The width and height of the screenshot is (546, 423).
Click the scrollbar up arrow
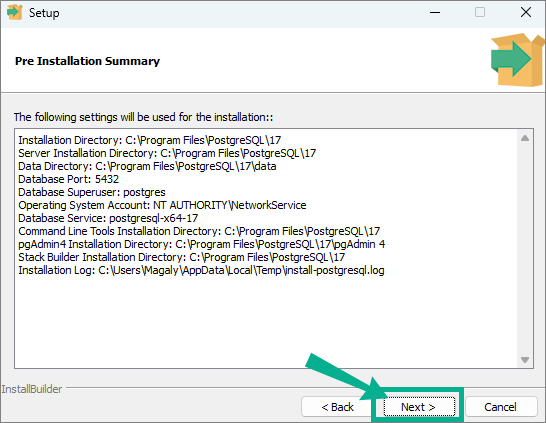click(525, 138)
